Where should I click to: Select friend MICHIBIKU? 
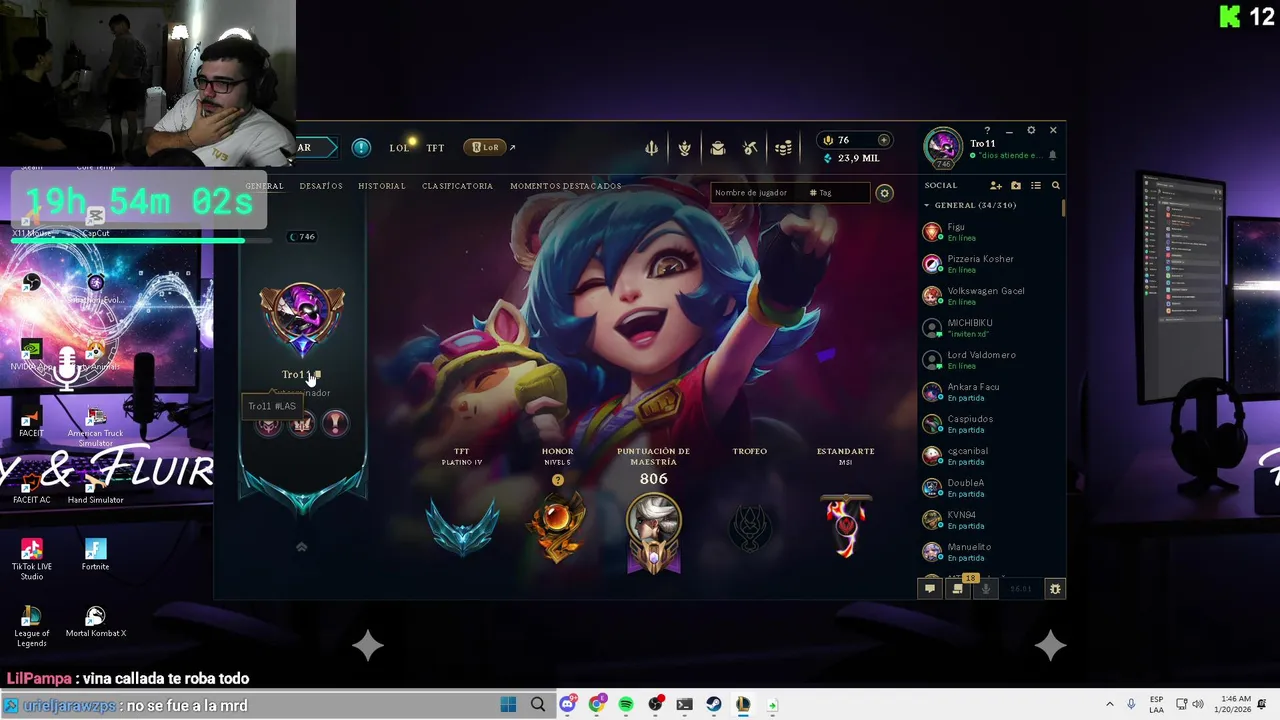coord(989,328)
